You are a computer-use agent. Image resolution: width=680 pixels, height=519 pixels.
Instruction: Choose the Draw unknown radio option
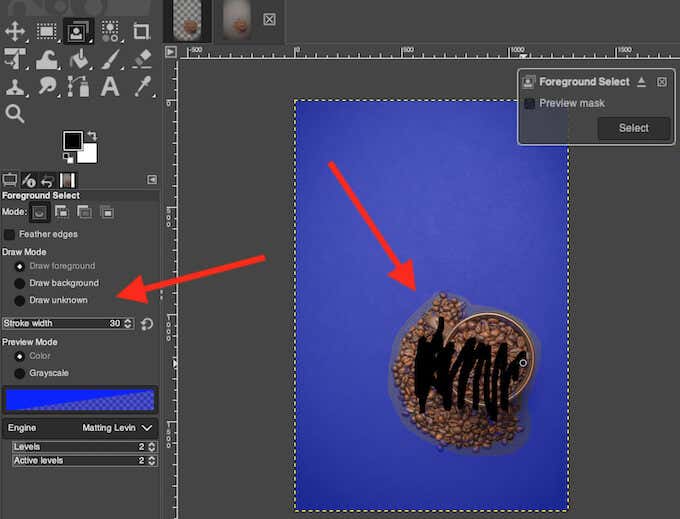pos(20,300)
